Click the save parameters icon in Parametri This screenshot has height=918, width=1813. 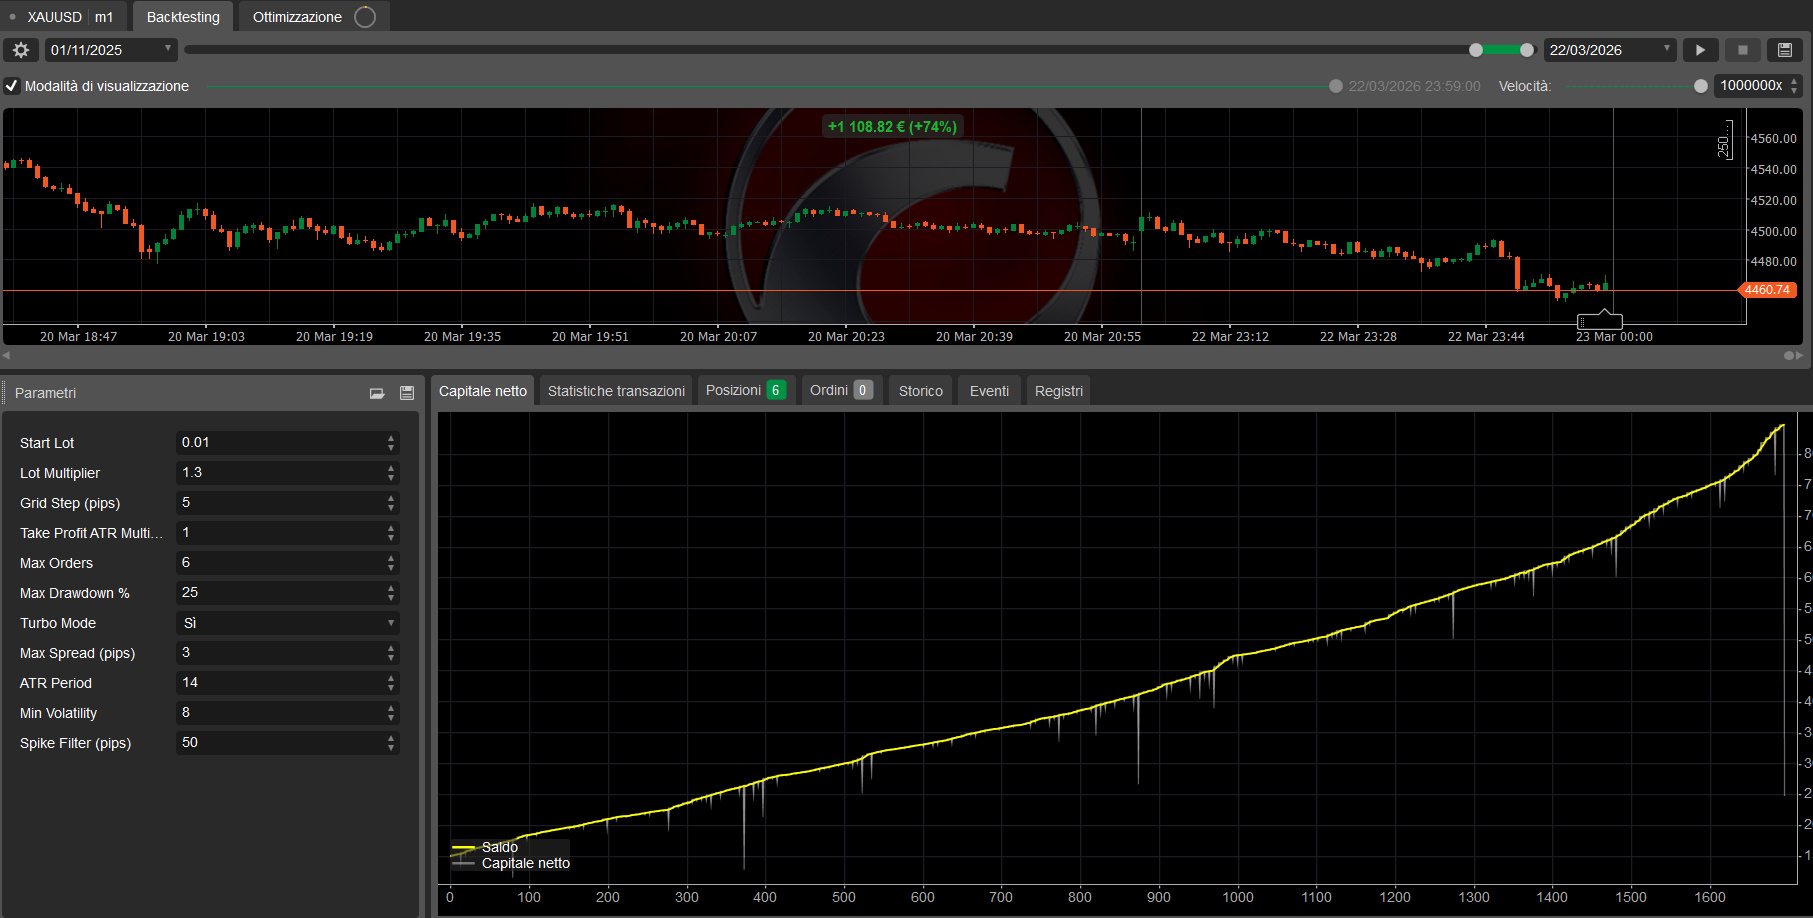click(x=407, y=393)
